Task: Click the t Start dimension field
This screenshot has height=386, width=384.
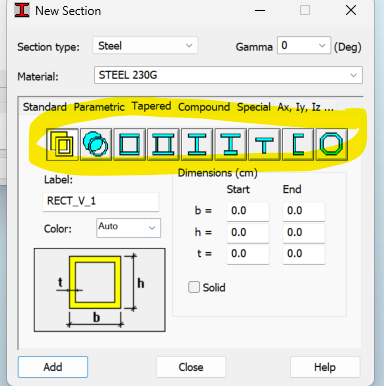Action: pyautogui.click(x=248, y=254)
